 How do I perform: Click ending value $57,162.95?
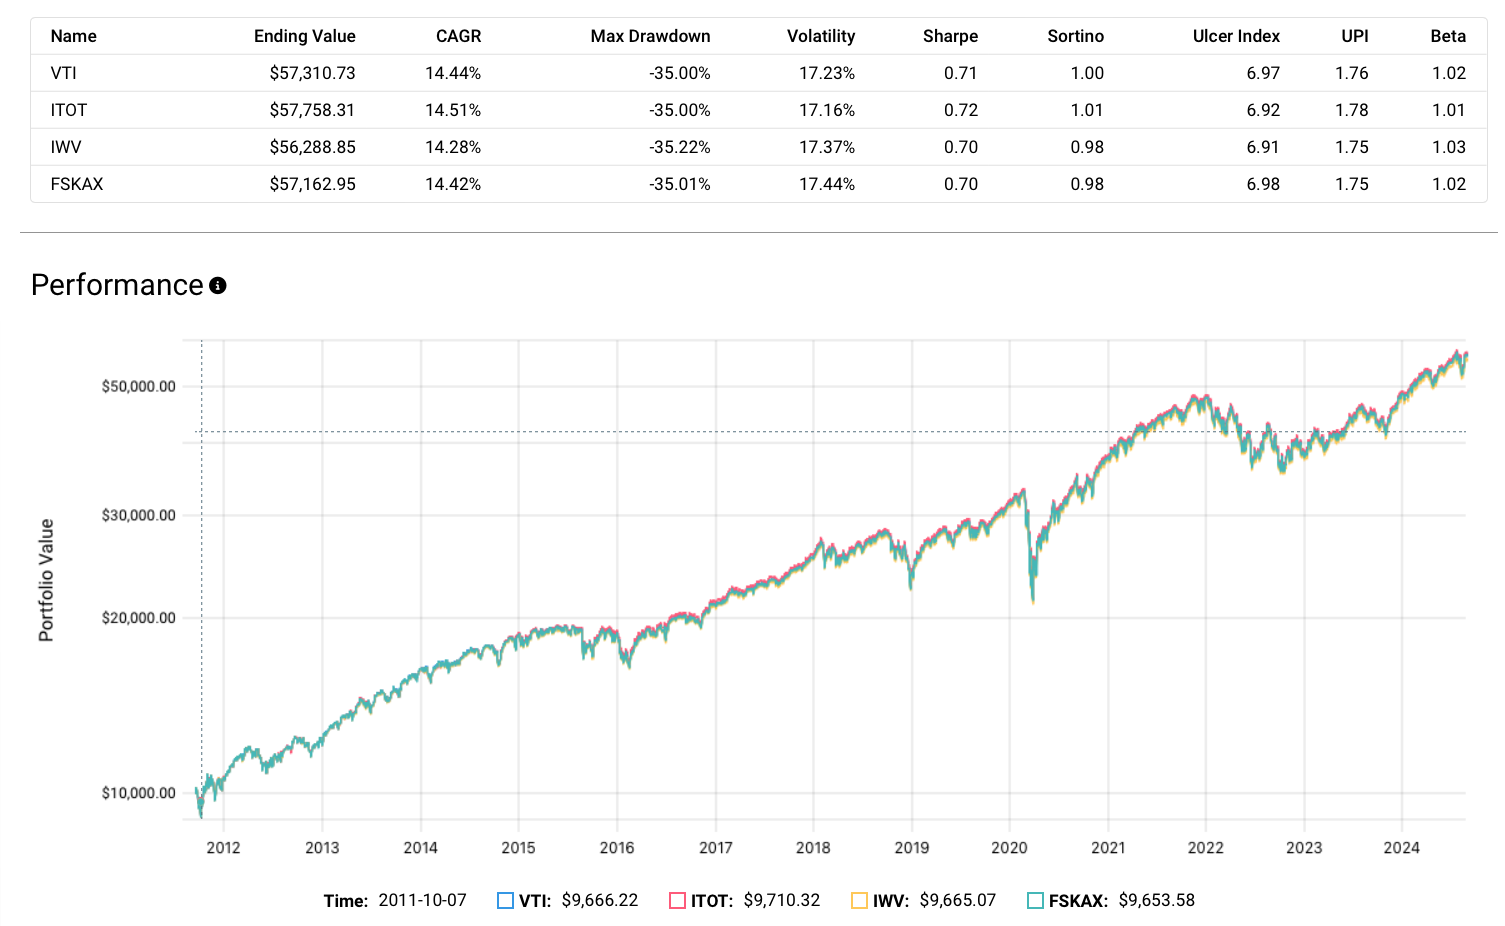(x=313, y=184)
